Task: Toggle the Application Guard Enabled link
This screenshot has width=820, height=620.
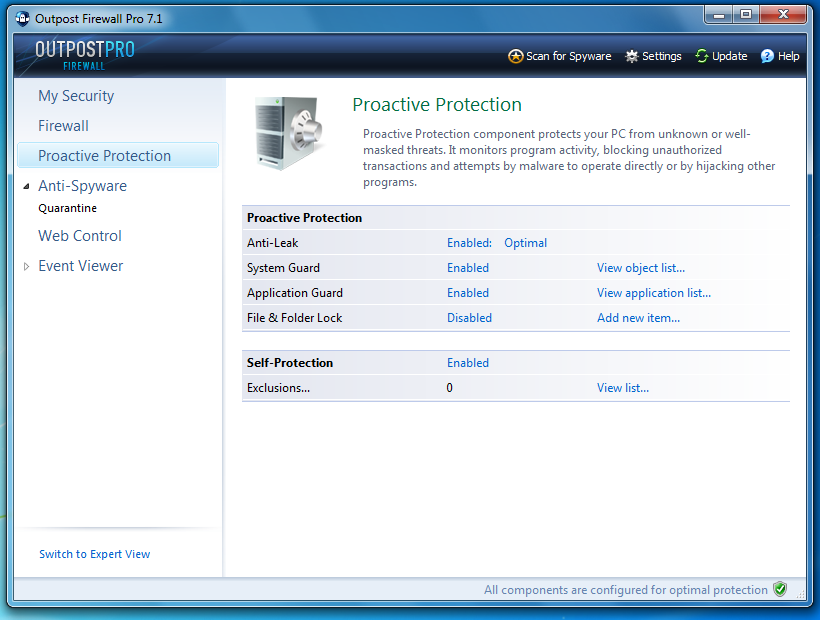Action: tap(468, 293)
